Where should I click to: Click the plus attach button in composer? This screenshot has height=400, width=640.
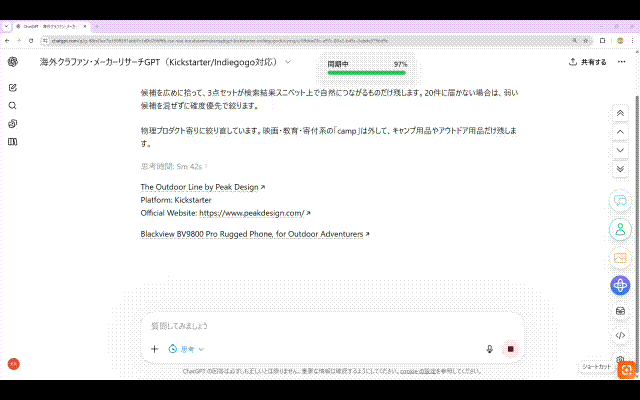154,349
